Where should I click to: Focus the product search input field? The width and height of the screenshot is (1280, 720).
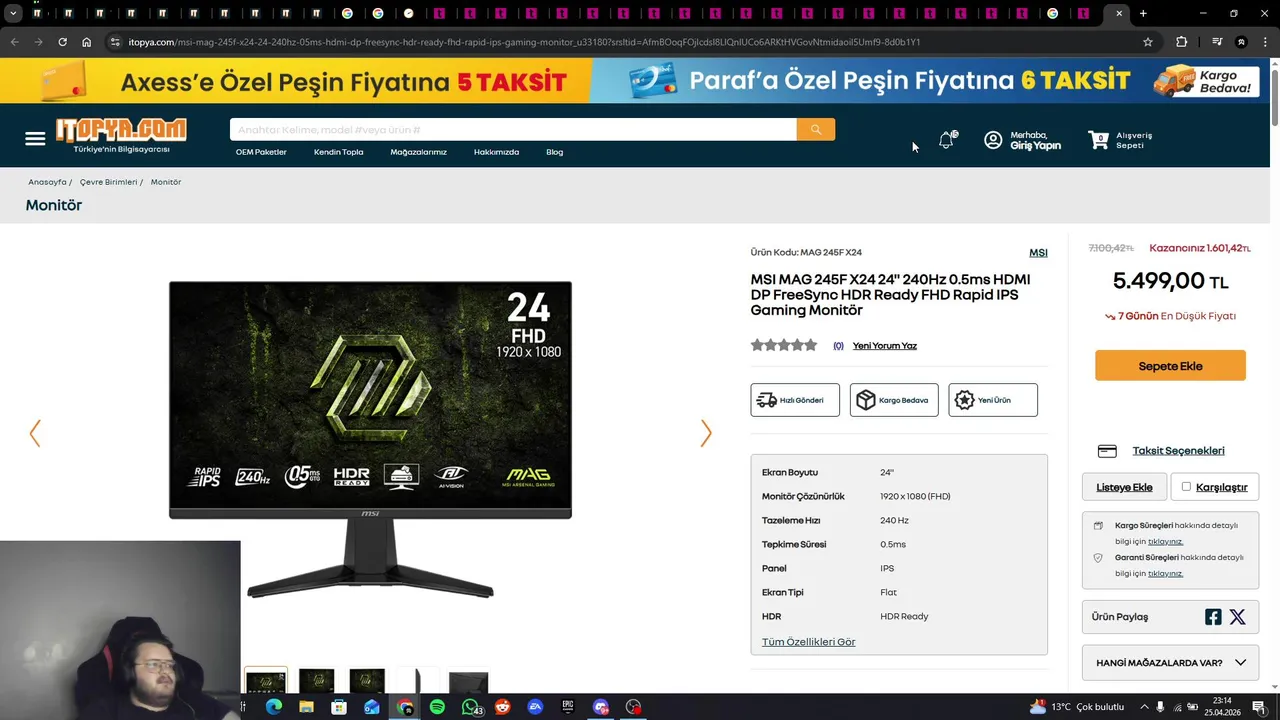pyautogui.click(x=513, y=130)
